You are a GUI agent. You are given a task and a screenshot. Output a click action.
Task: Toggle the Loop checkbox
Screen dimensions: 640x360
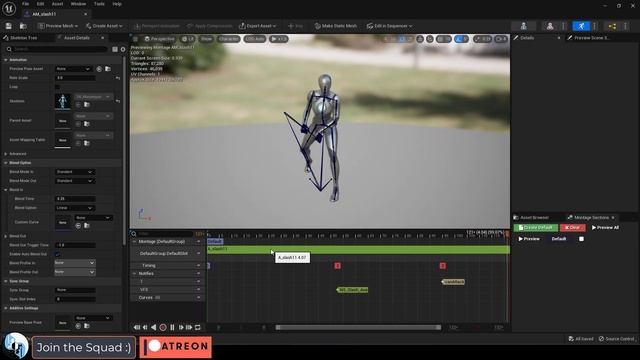57,87
